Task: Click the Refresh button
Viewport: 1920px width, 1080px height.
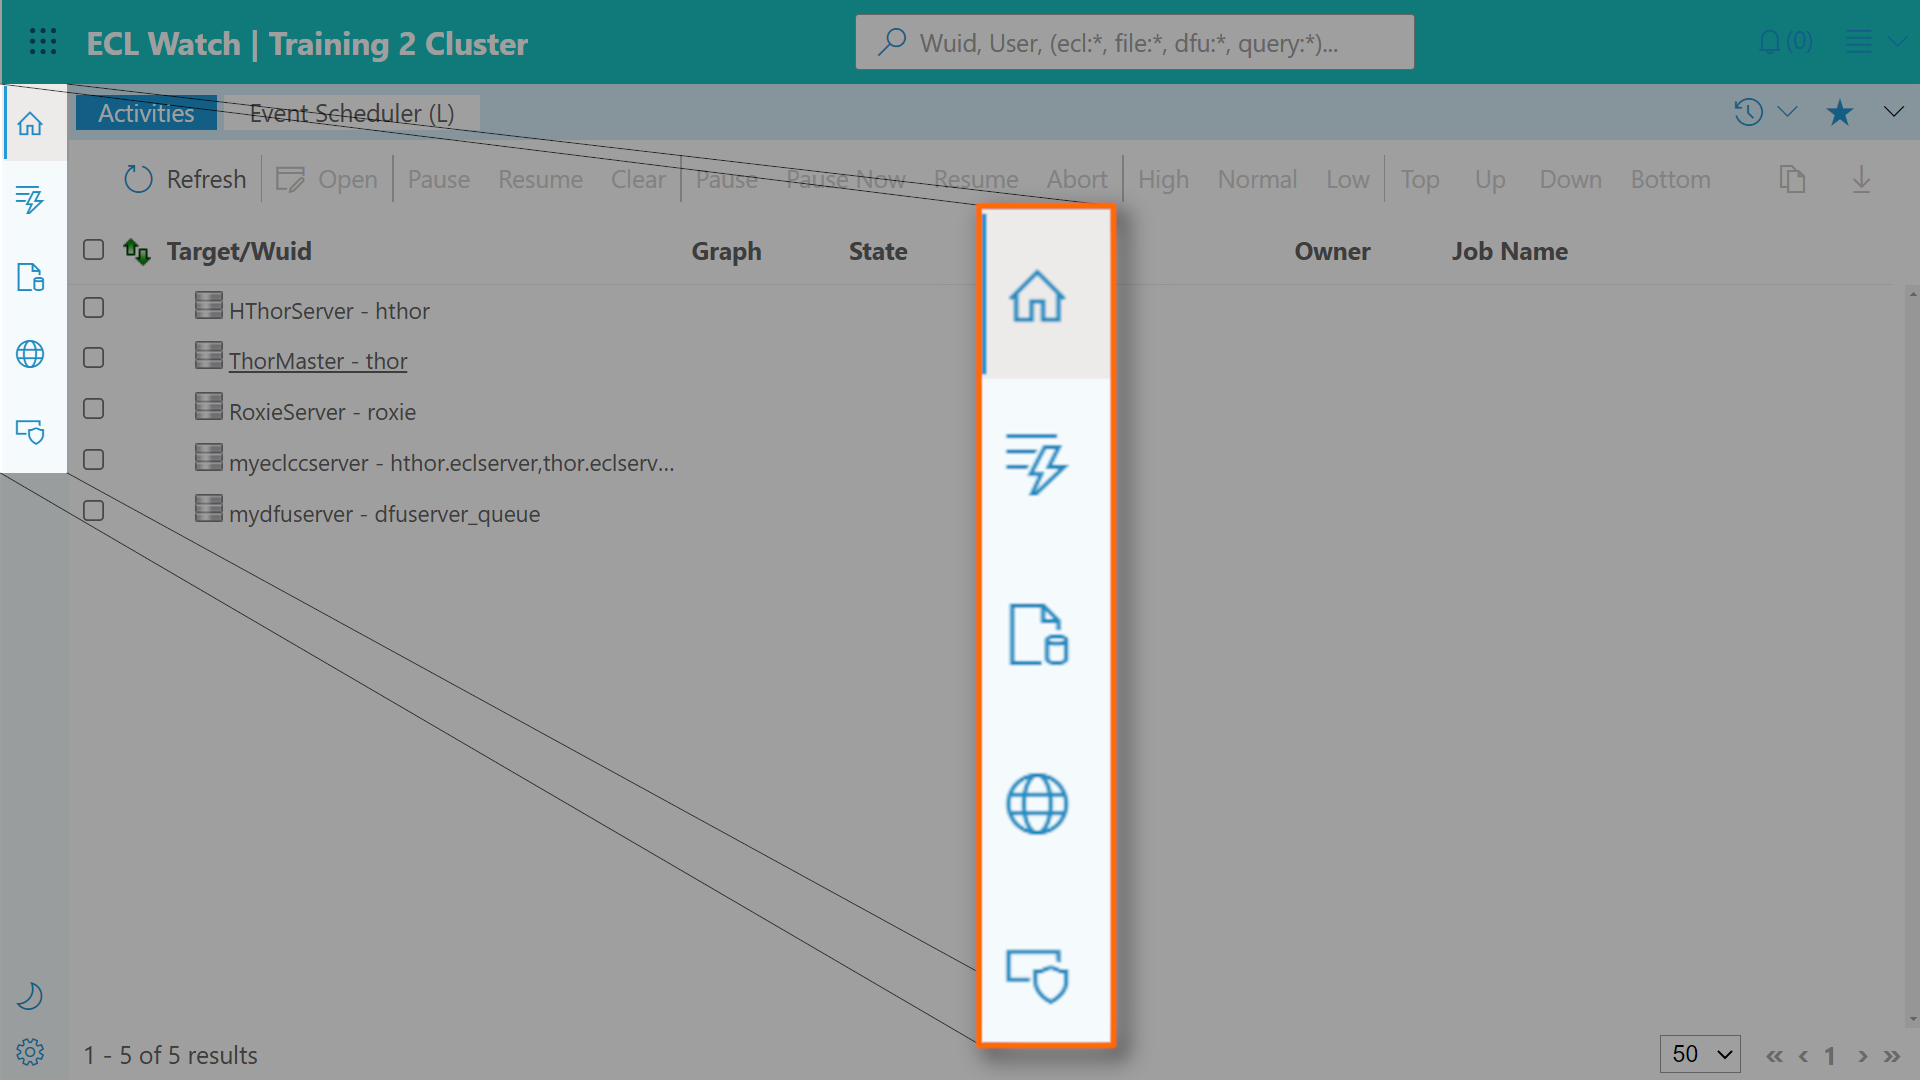Action: [x=185, y=179]
